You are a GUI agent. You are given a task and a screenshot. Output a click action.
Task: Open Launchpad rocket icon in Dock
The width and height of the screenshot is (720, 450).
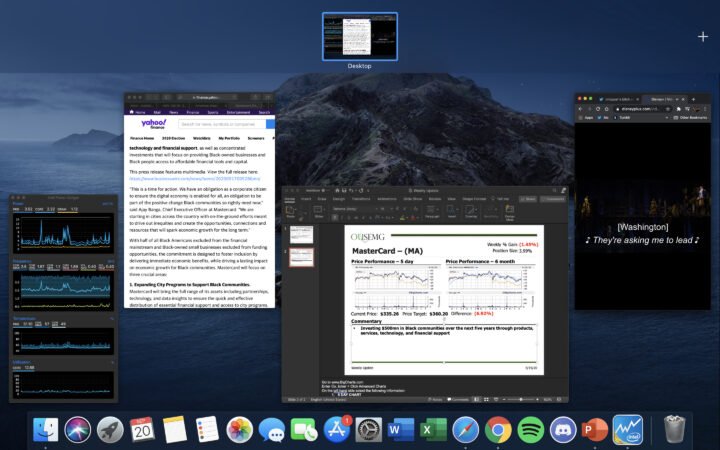point(110,430)
